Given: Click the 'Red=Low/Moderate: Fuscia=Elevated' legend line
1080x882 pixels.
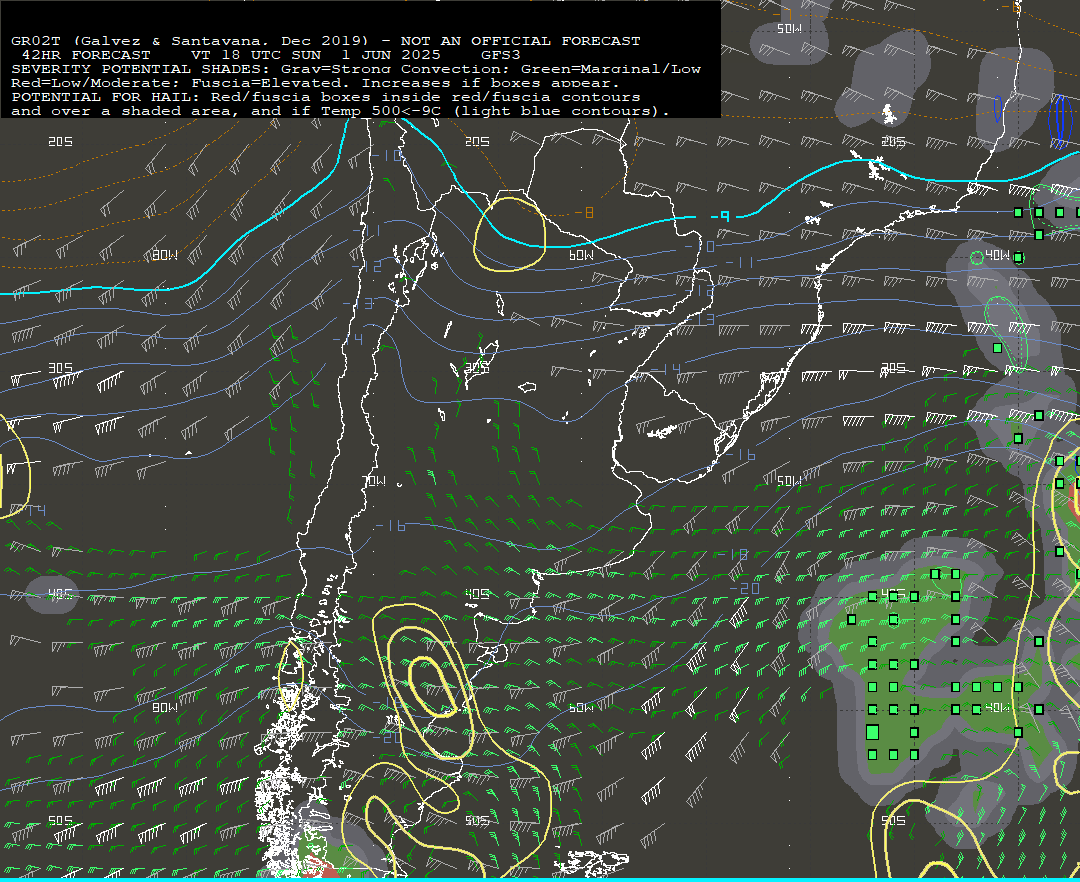Looking at the screenshot, I should (315, 83).
